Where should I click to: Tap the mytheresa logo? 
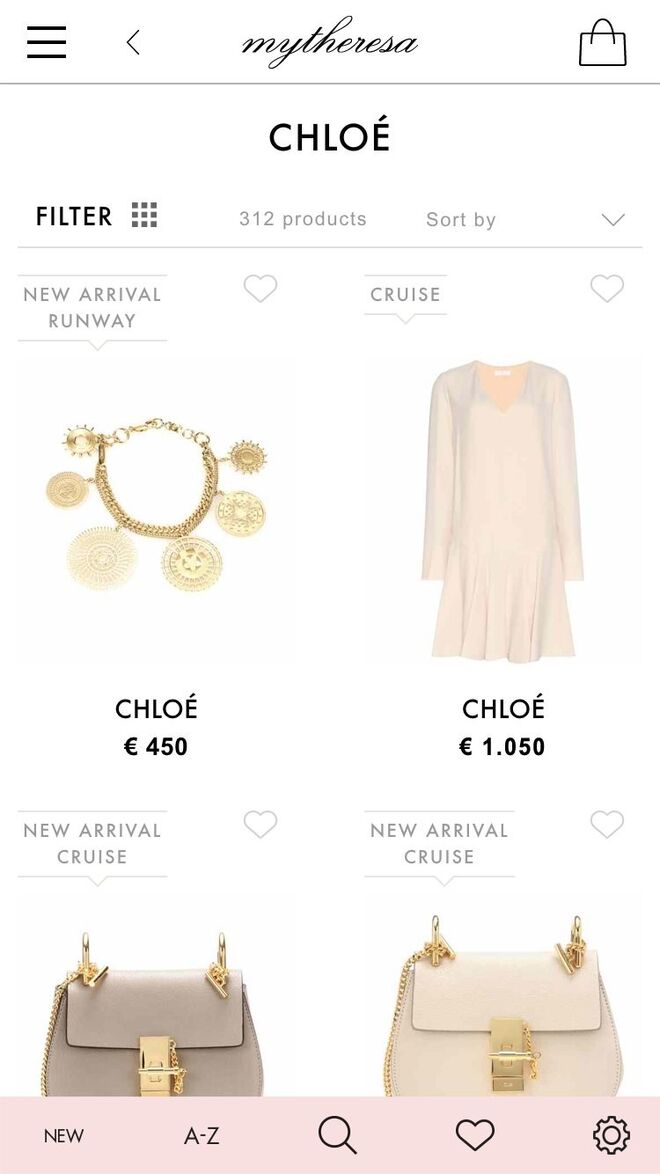coord(329,44)
